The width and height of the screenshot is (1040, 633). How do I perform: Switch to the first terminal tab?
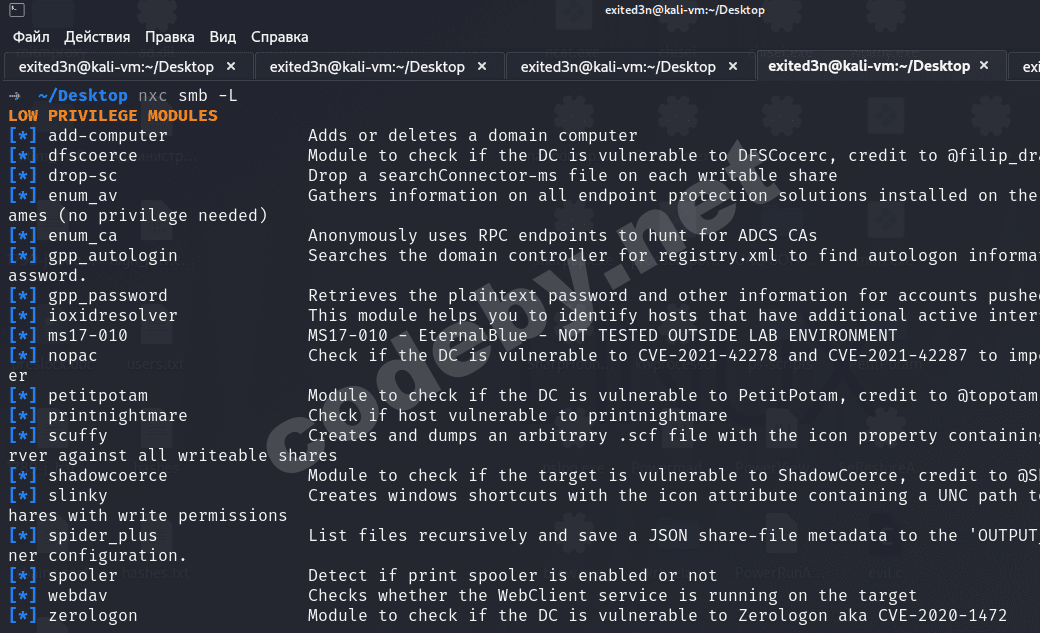point(116,67)
